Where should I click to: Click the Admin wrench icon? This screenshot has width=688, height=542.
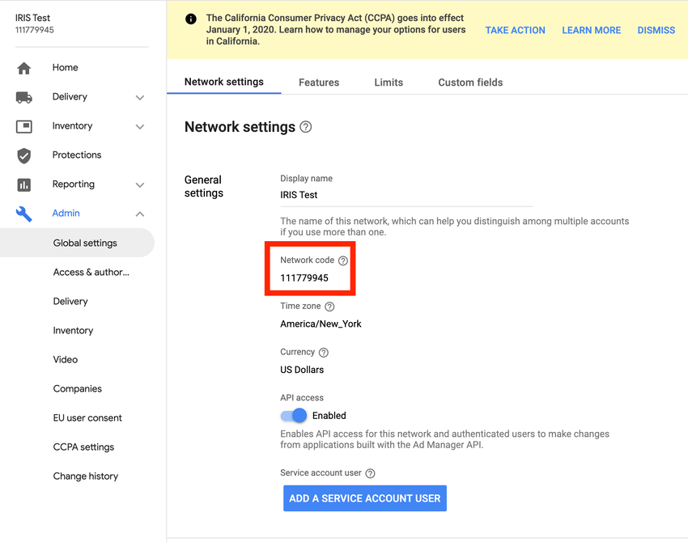click(x=24, y=214)
